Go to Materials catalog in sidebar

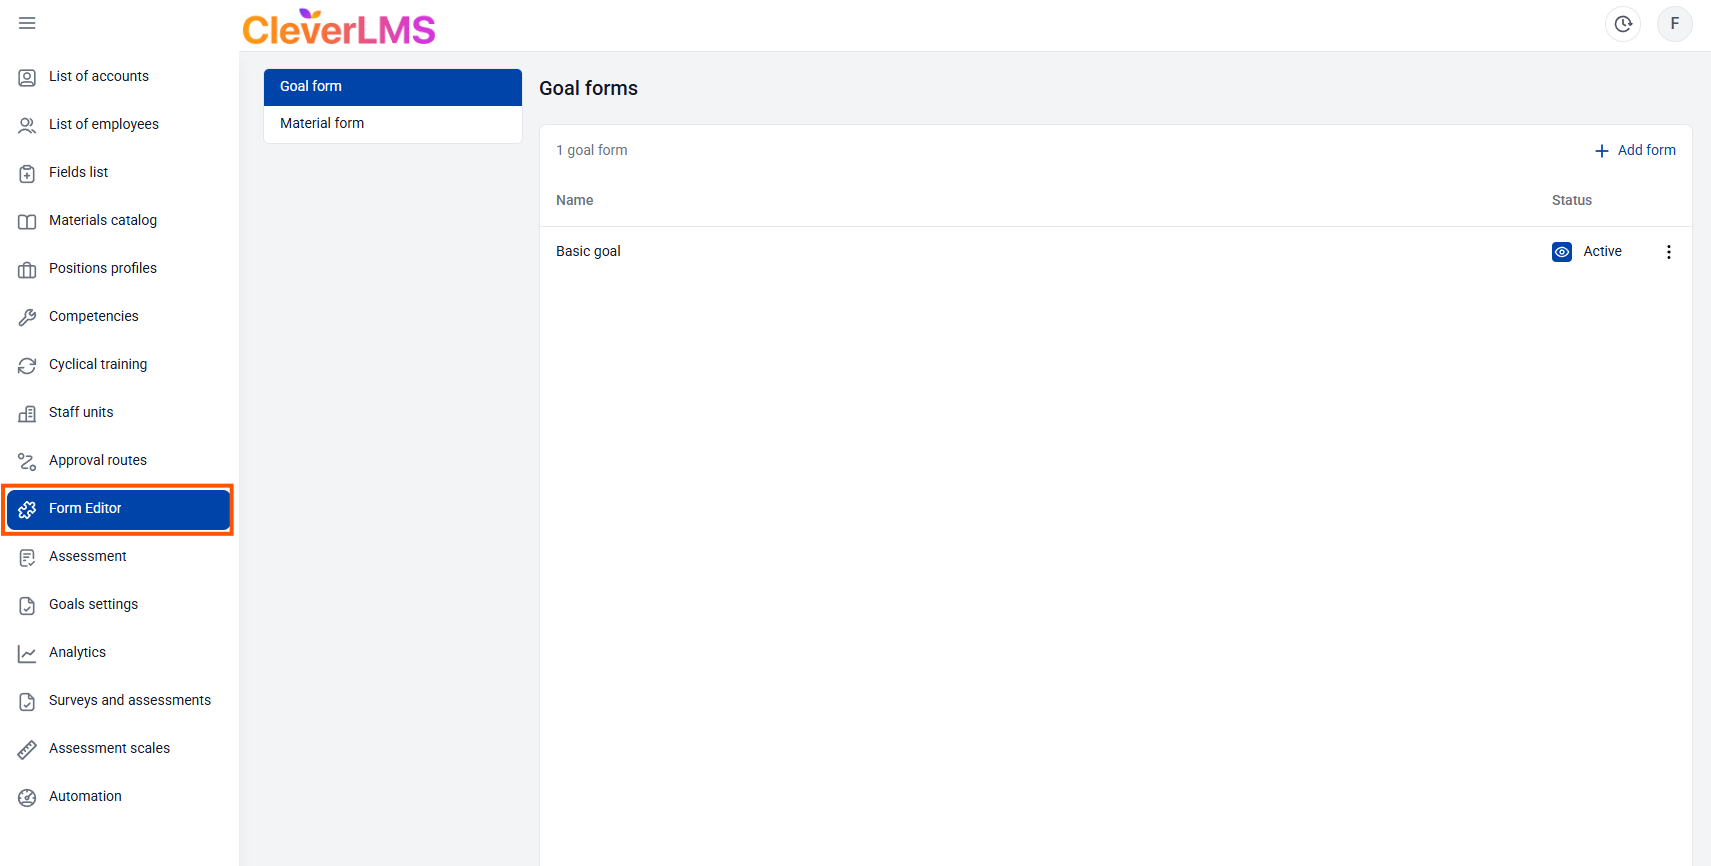pyautogui.click(x=103, y=220)
